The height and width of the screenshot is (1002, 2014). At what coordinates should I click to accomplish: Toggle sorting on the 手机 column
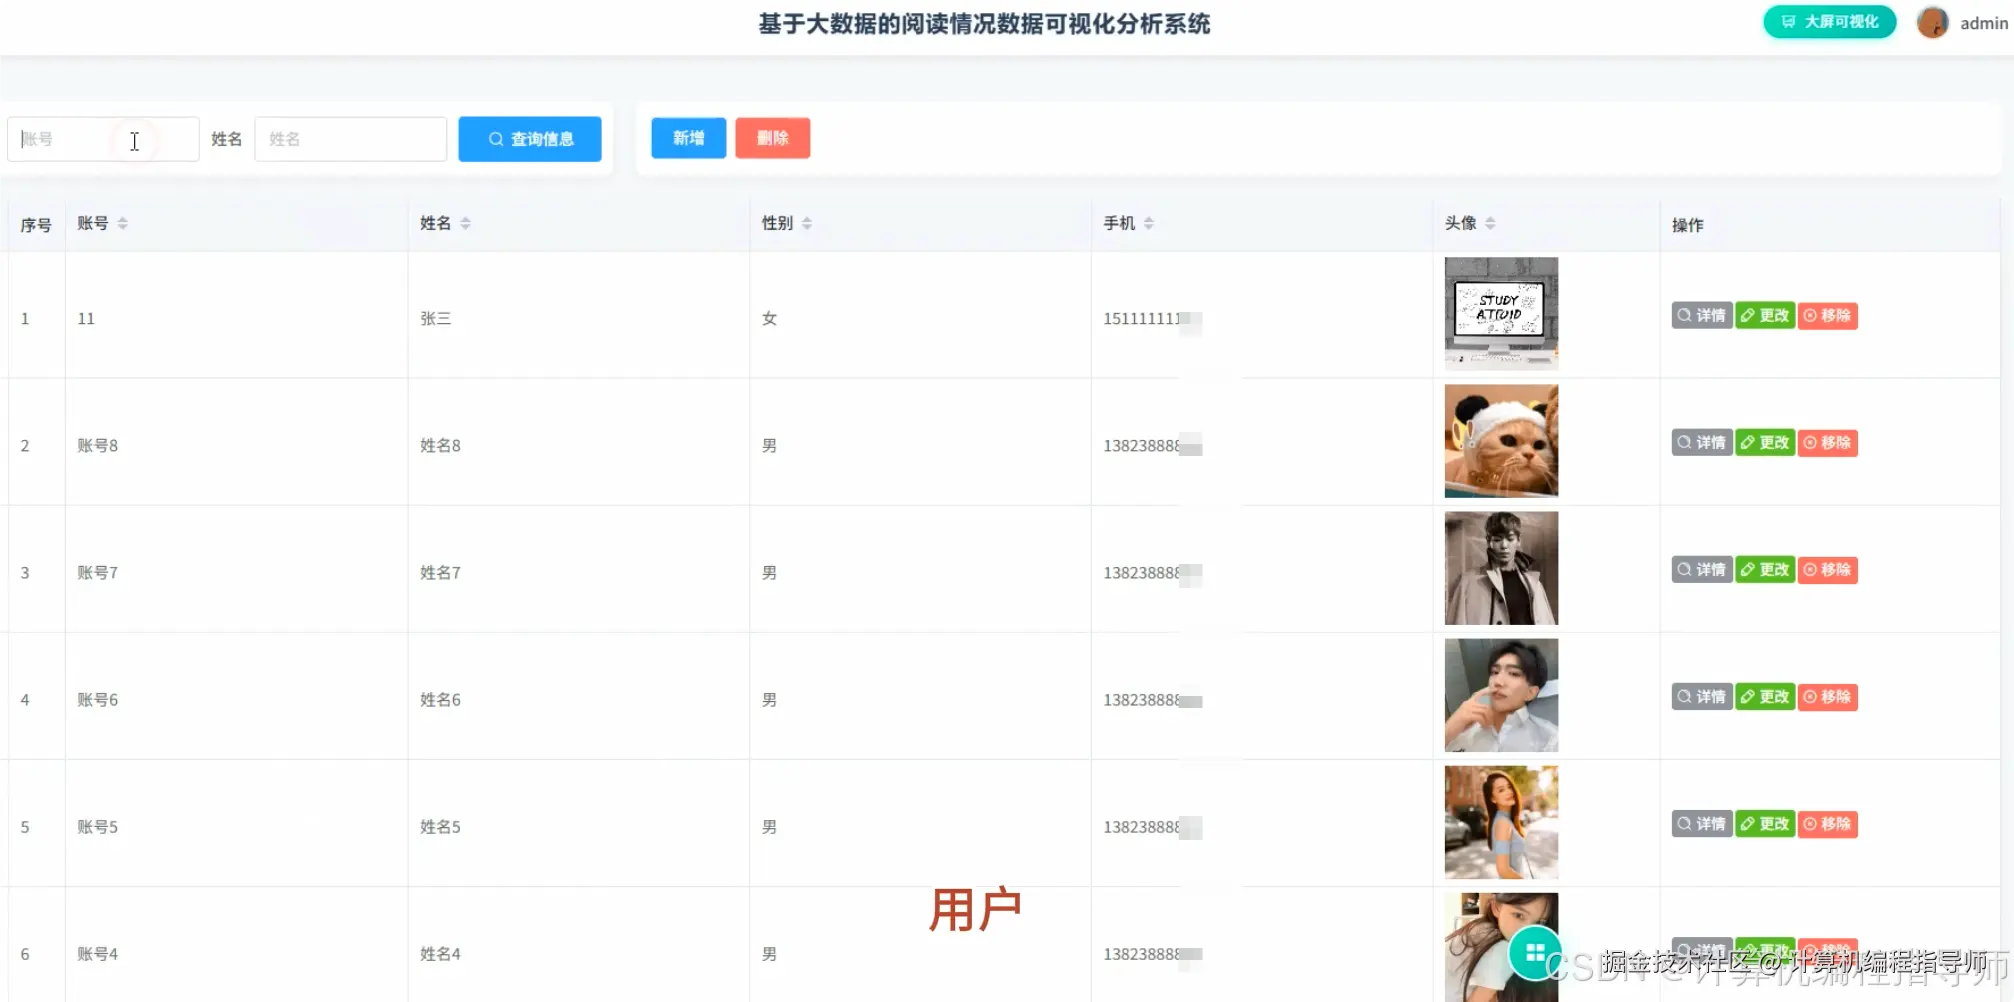(1148, 222)
